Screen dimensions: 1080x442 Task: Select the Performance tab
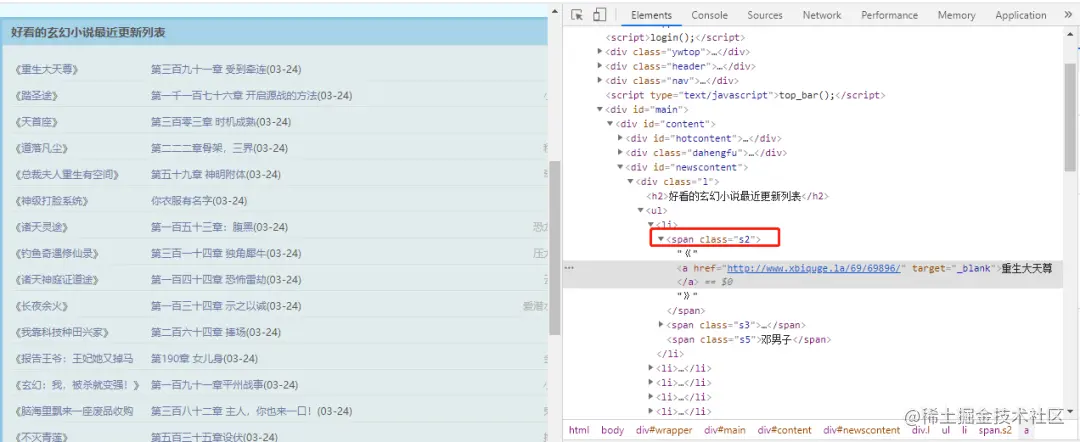pyautogui.click(x=889, y=15)
